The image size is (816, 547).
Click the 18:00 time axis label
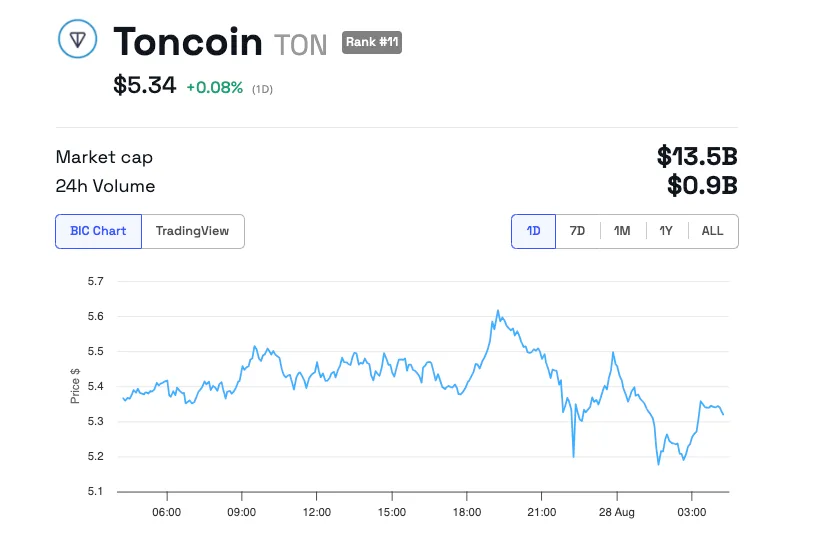466,512
